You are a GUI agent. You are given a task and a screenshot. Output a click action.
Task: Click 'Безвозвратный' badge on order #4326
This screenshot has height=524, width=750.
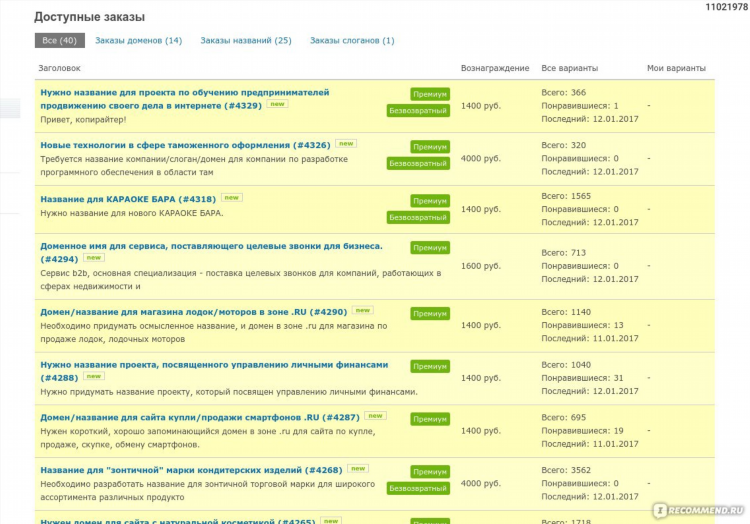tap(419, 164)
